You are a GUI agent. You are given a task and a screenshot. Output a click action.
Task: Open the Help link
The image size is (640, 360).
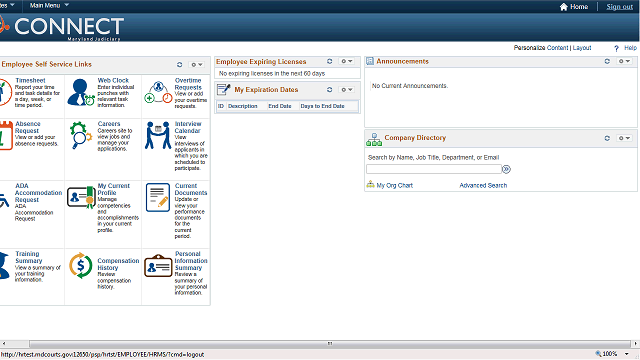[x=630, y=48]
